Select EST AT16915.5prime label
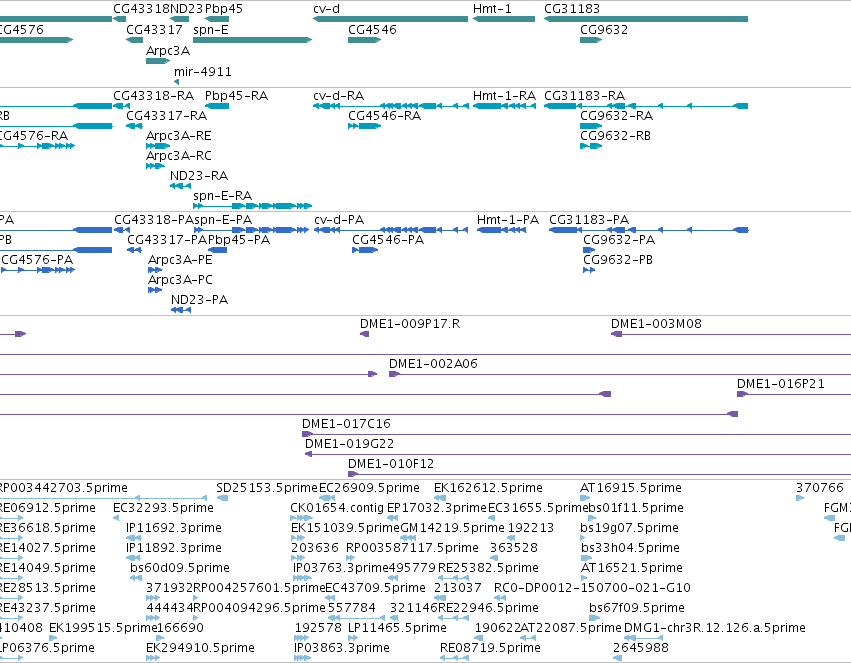851x663 pixels. [x=631, y=488]
